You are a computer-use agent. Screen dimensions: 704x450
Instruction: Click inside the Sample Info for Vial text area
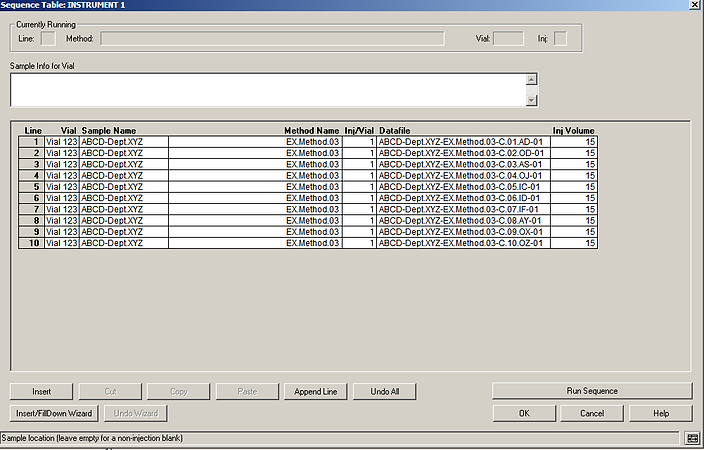(268, 90)
